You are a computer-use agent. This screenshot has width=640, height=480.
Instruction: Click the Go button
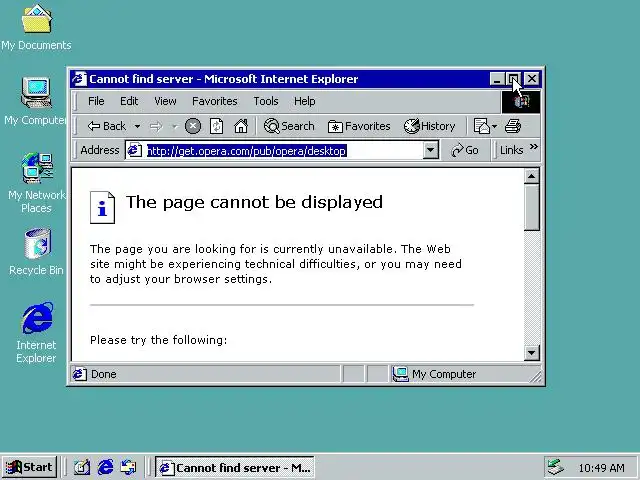click(465, 151)
